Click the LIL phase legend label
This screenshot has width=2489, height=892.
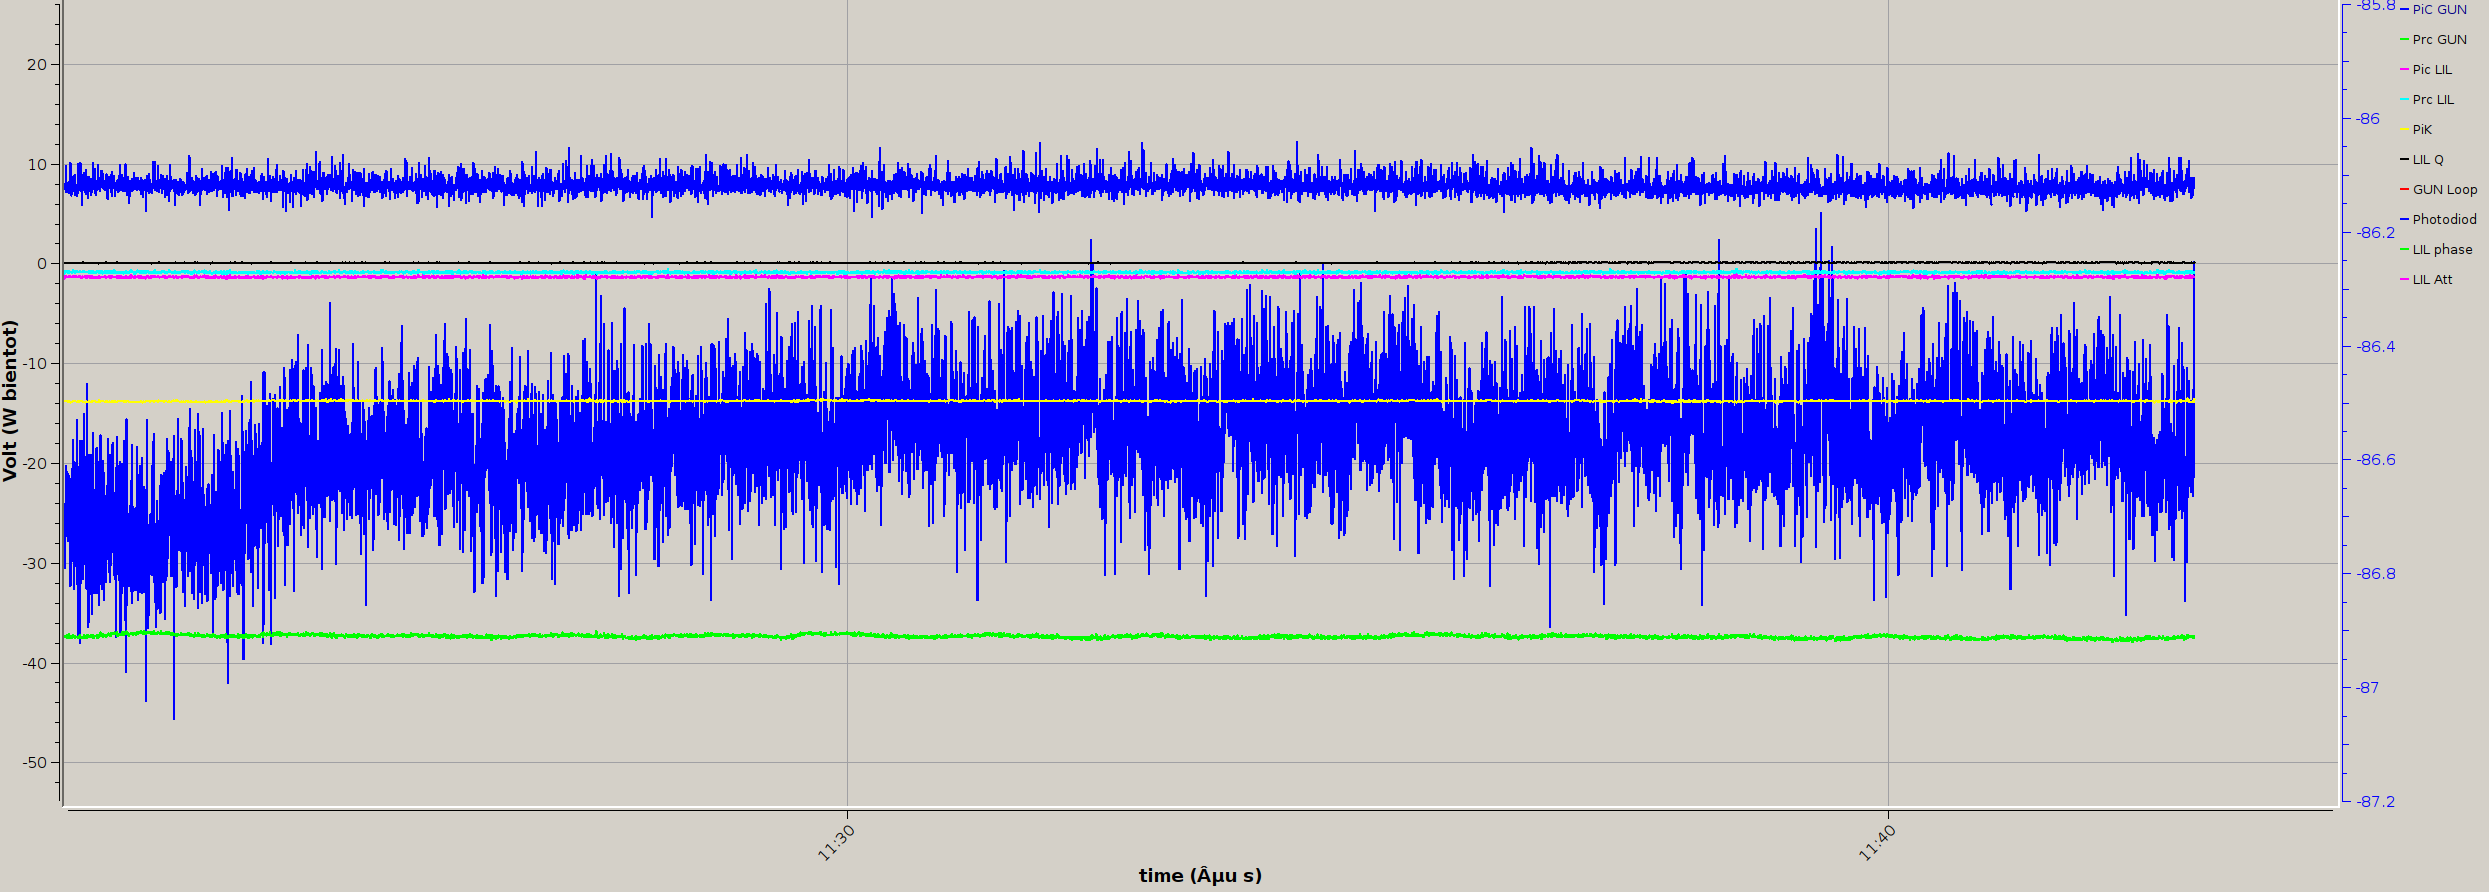[2442, 250]
